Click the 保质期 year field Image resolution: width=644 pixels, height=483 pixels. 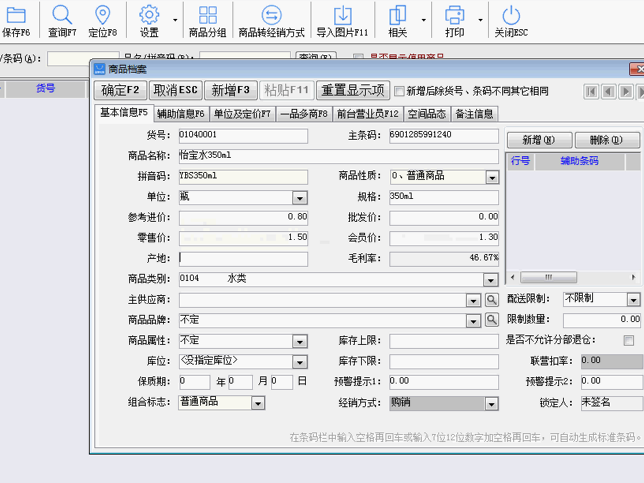(195, 382)
